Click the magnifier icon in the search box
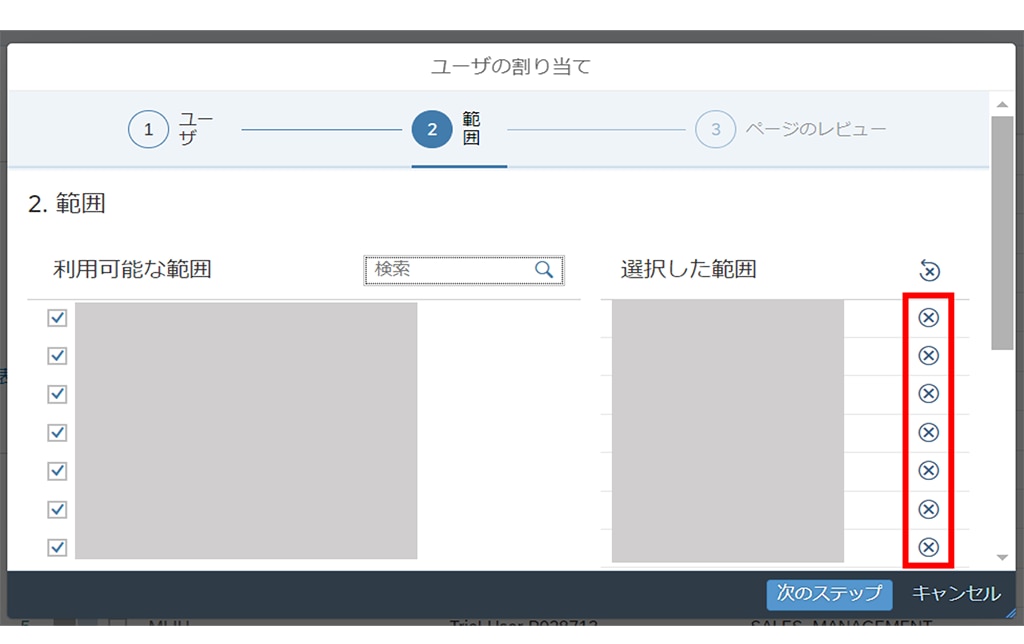This screenshot has width=1024, height=644. [544, 270]
